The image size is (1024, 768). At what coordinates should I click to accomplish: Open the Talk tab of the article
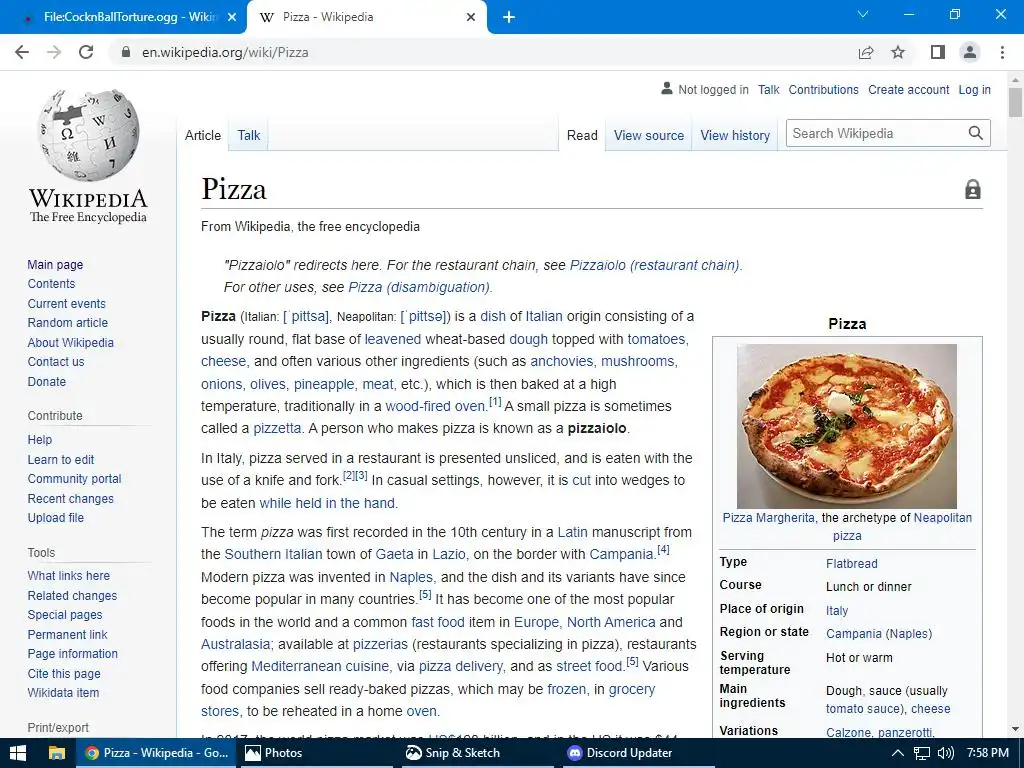tap(248, 135)
